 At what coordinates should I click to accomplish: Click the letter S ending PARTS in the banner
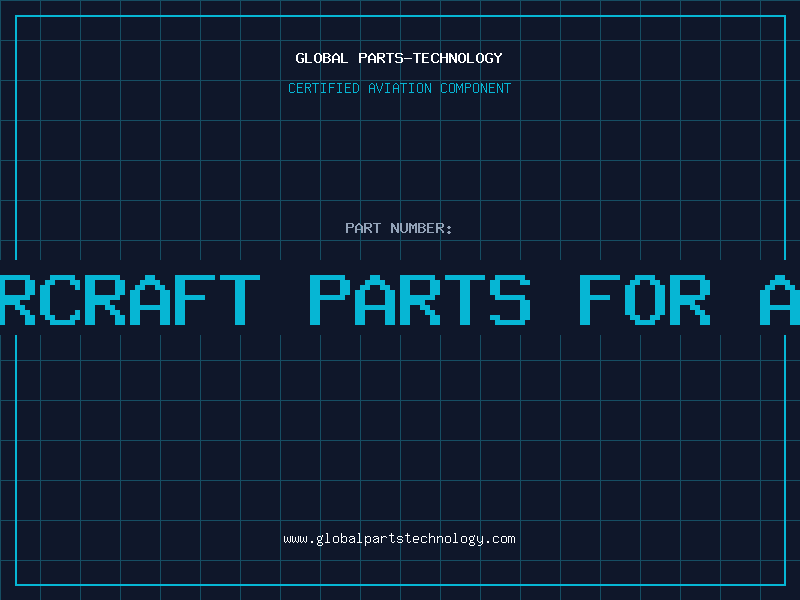510,300
